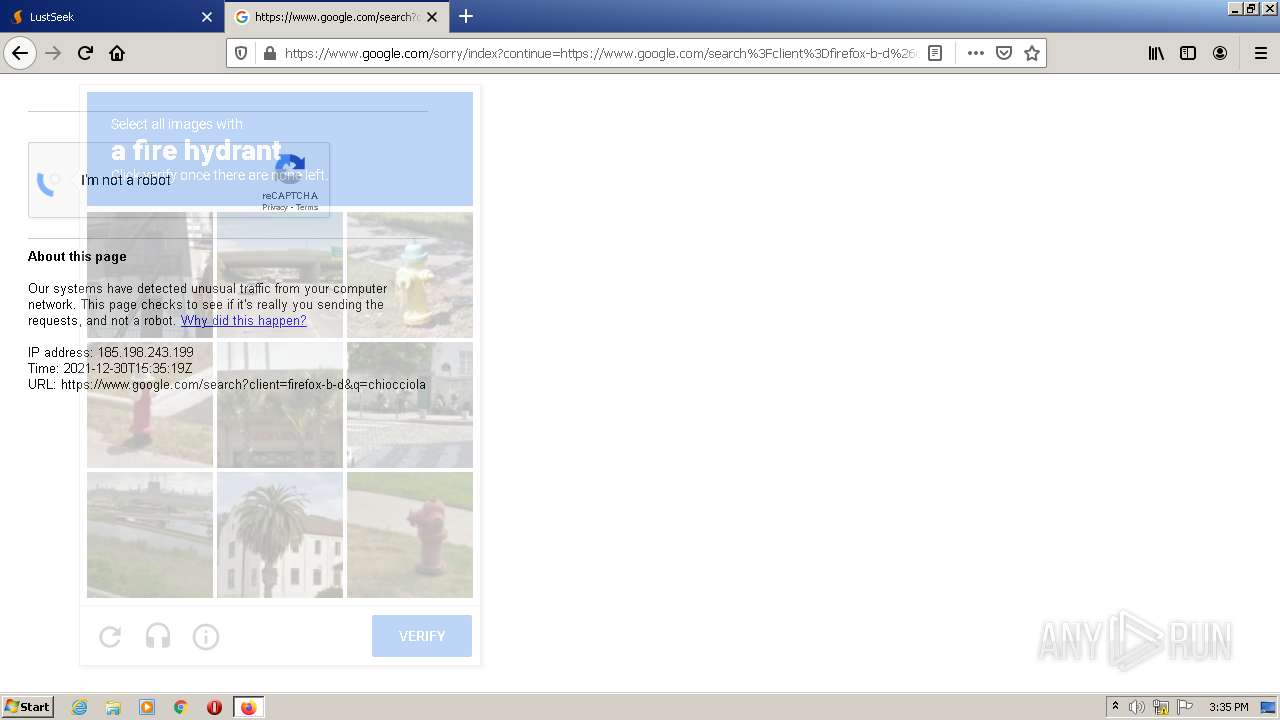Show captcha help information

pos(206,636)
